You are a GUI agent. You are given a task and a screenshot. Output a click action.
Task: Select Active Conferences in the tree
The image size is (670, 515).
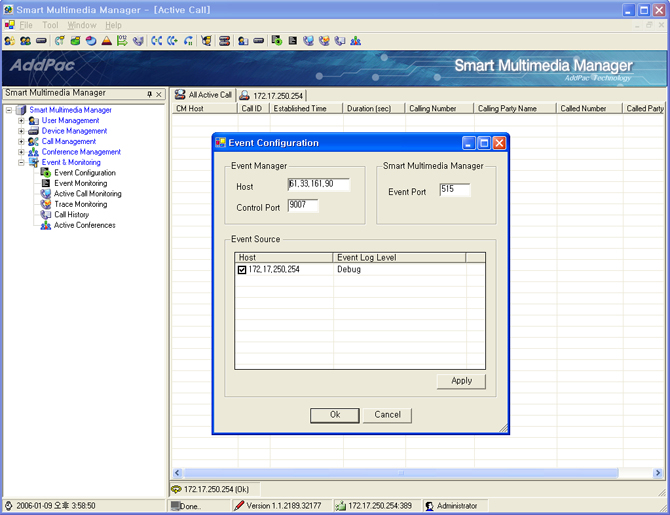(84, 225)
